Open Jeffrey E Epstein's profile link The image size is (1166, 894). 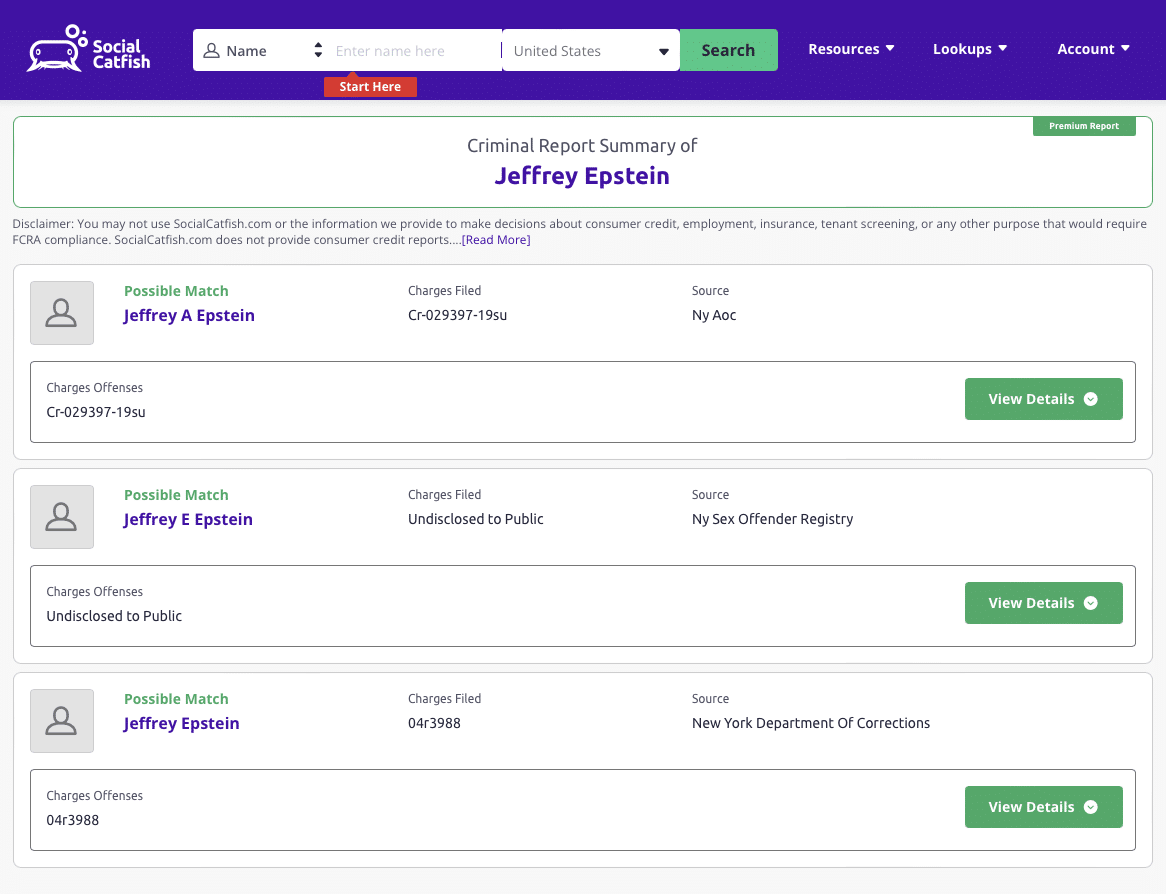[188, 519]
